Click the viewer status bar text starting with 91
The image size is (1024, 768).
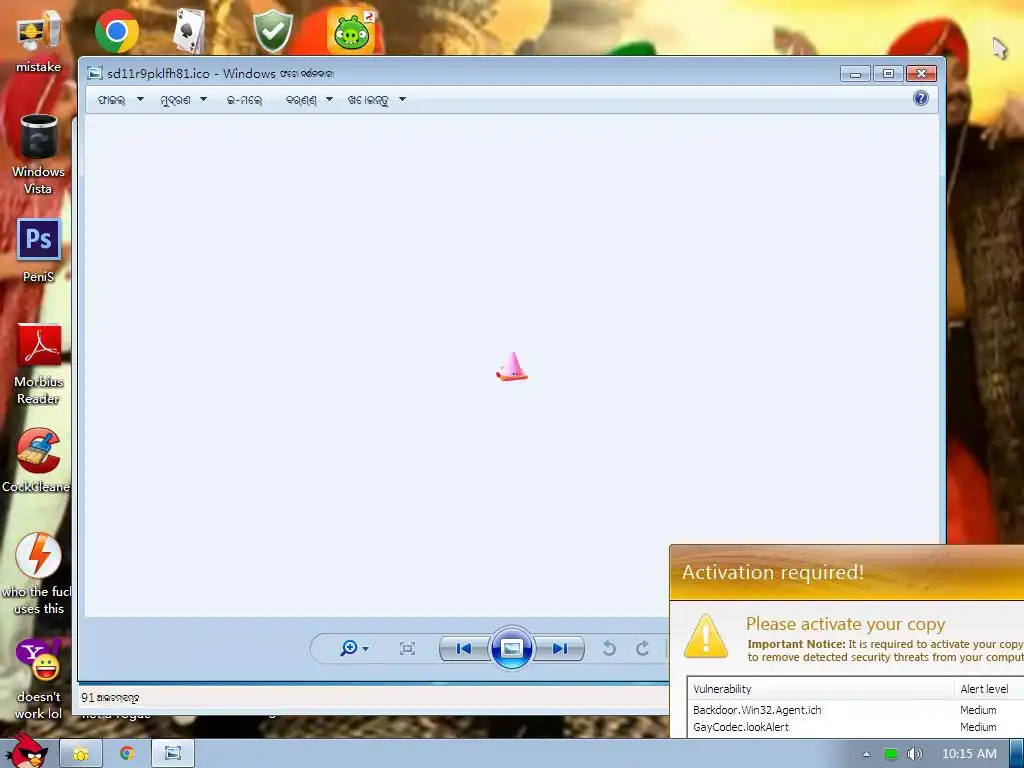(110, 697)
